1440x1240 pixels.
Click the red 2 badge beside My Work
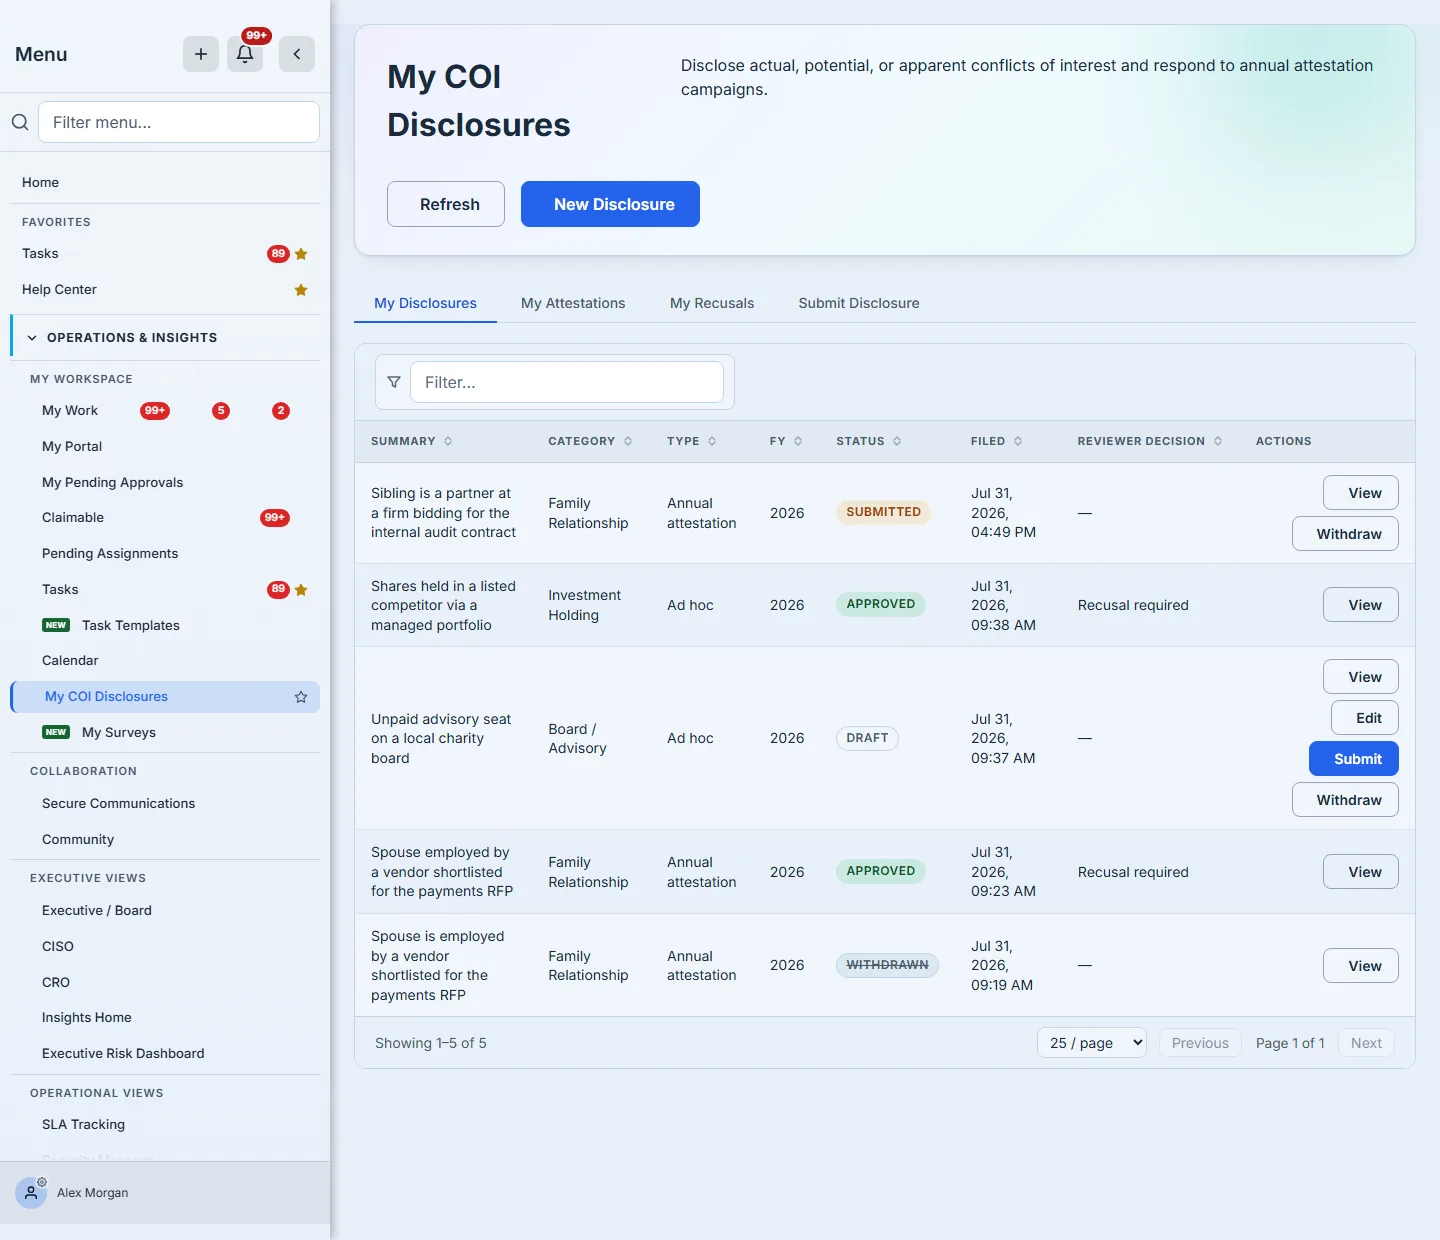(281, 411)
